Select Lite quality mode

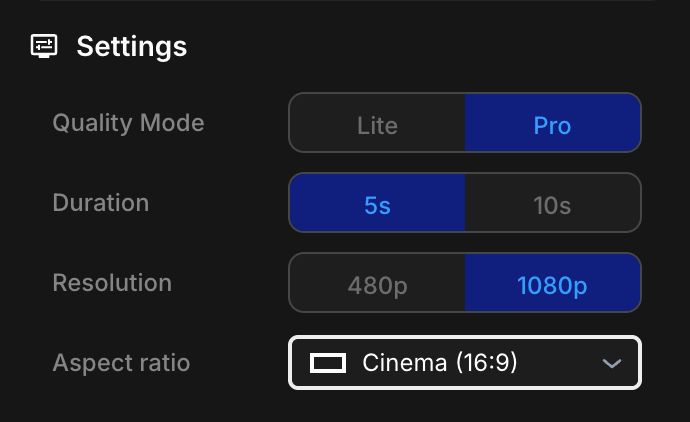tap(377, 125)
